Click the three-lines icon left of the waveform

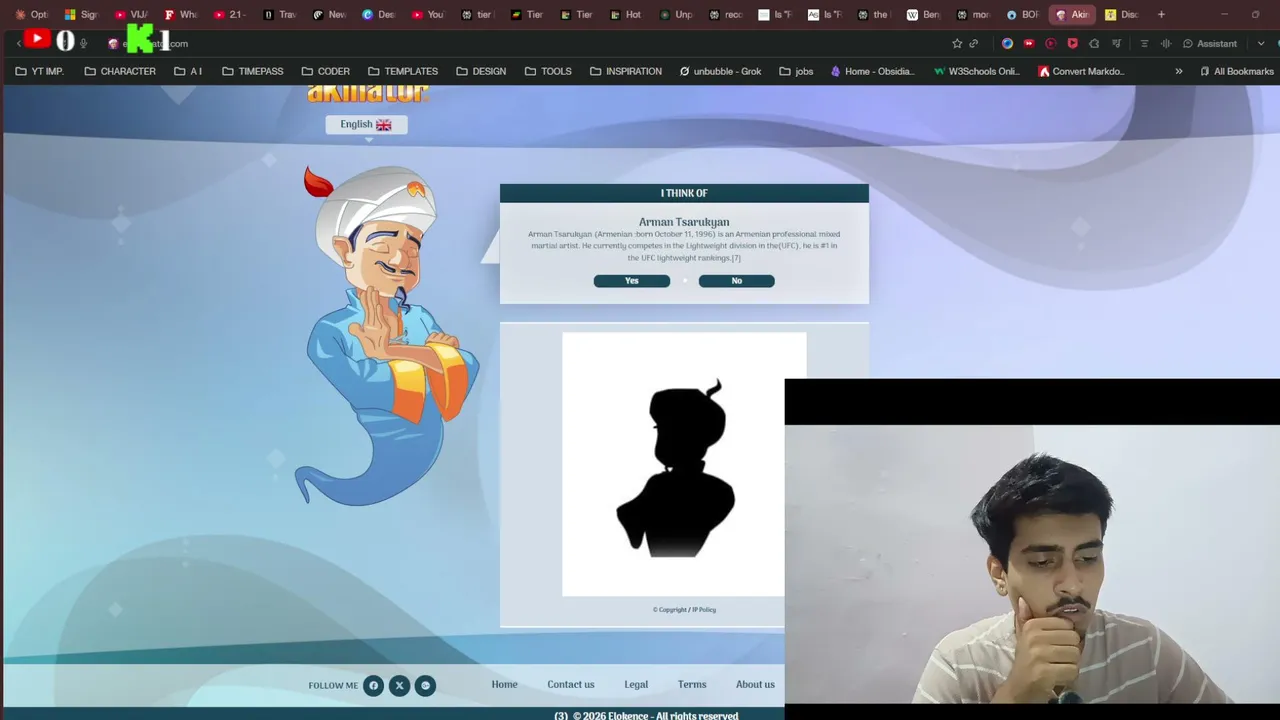tap(1144, 43)
